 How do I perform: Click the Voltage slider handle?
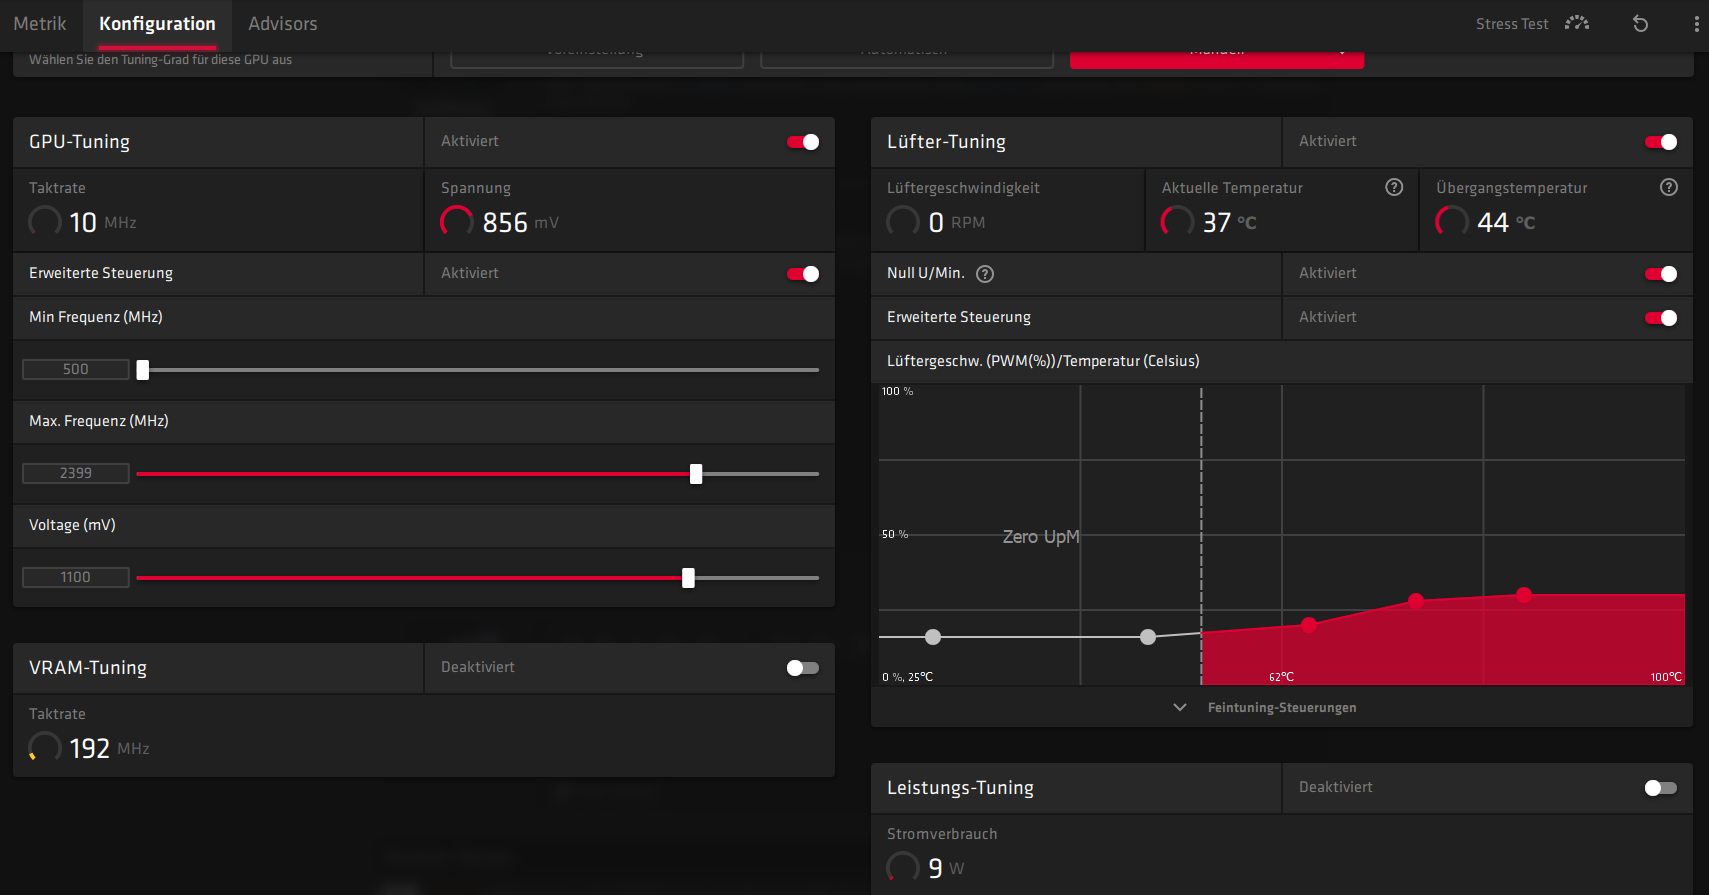click(688, 578)
